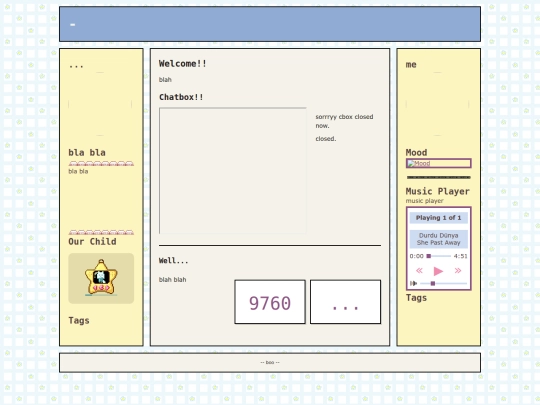Click the 'Tags' heading in left sidebar
Image resolution: width=540 pixels, height=405 pixels.
coord(79,321)
